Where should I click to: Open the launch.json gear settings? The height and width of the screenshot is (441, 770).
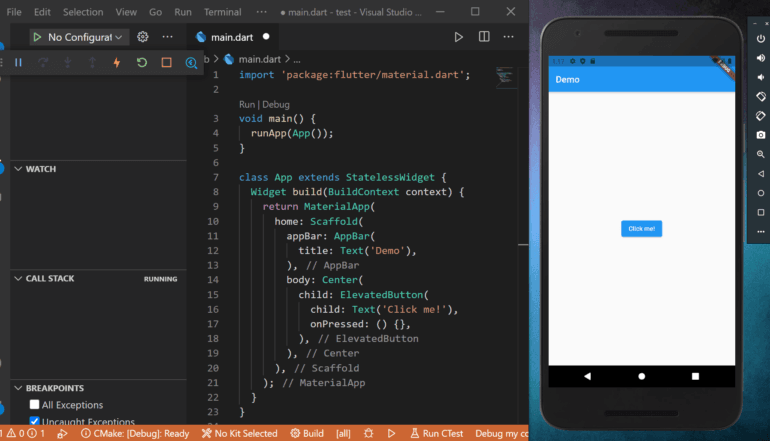click(143, 37)
